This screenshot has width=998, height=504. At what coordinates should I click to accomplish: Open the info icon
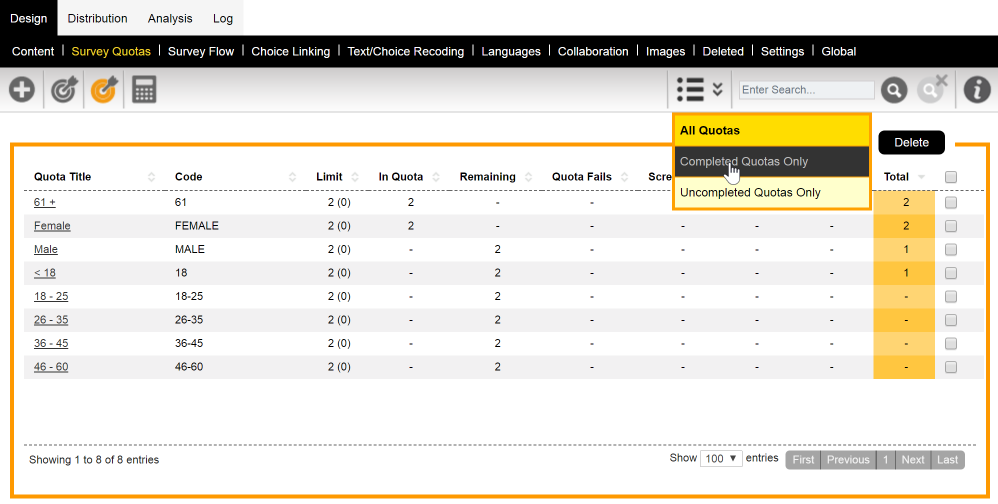coord(977,90)
